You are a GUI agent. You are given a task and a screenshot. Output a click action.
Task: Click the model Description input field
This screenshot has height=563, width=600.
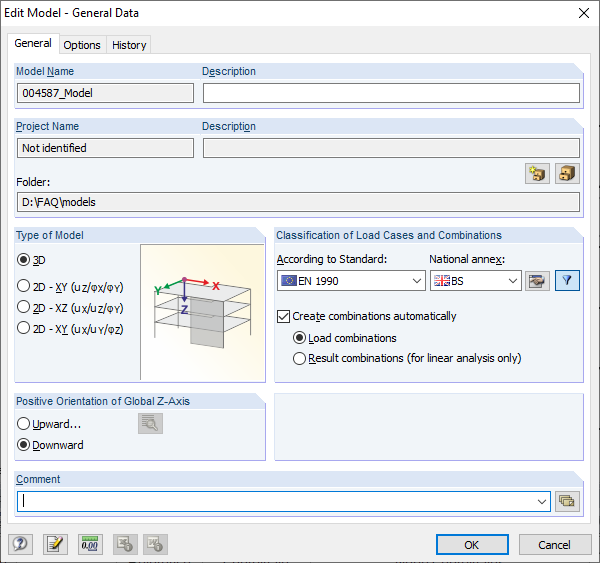(391, 93)
